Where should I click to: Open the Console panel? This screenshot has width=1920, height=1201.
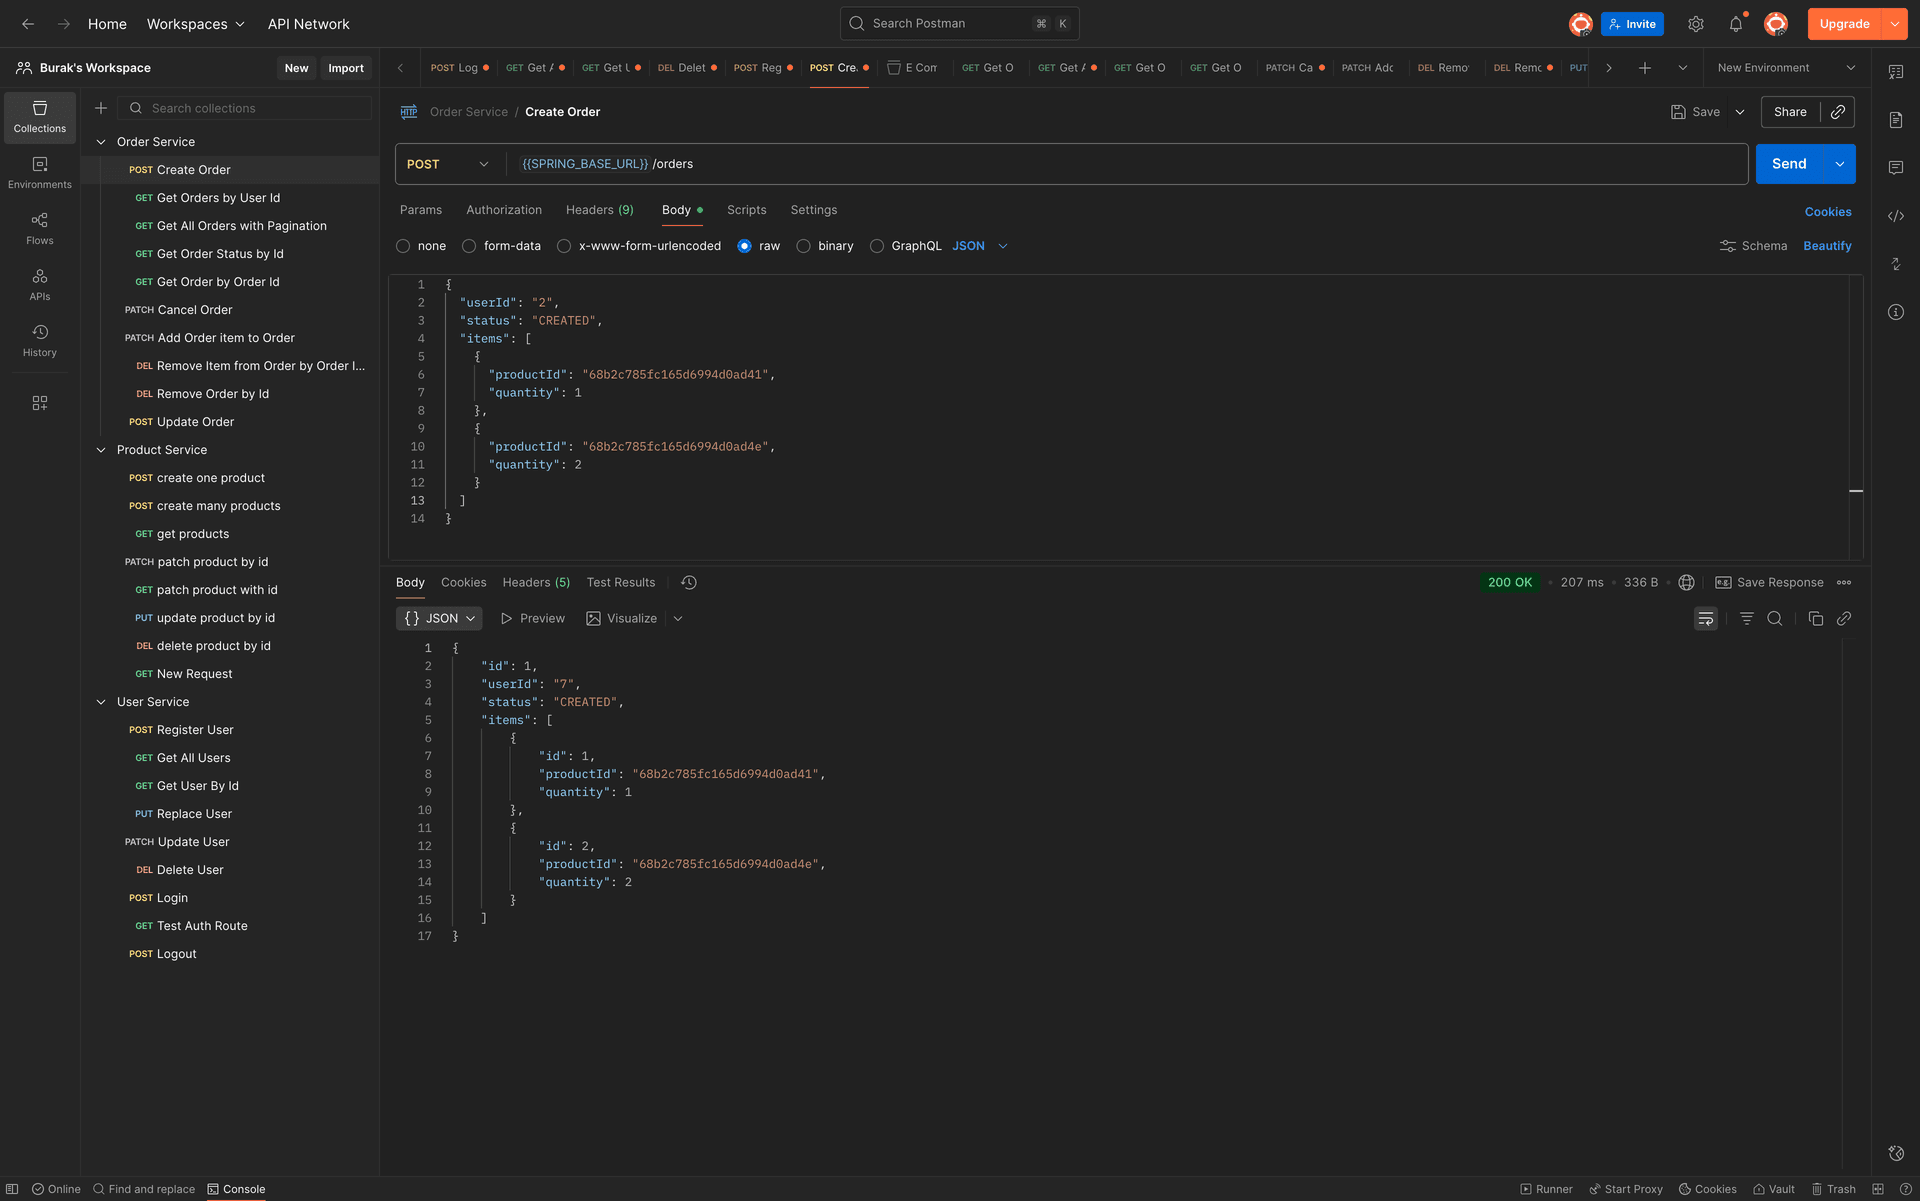pyautogui.click(x=237, y=1189)
